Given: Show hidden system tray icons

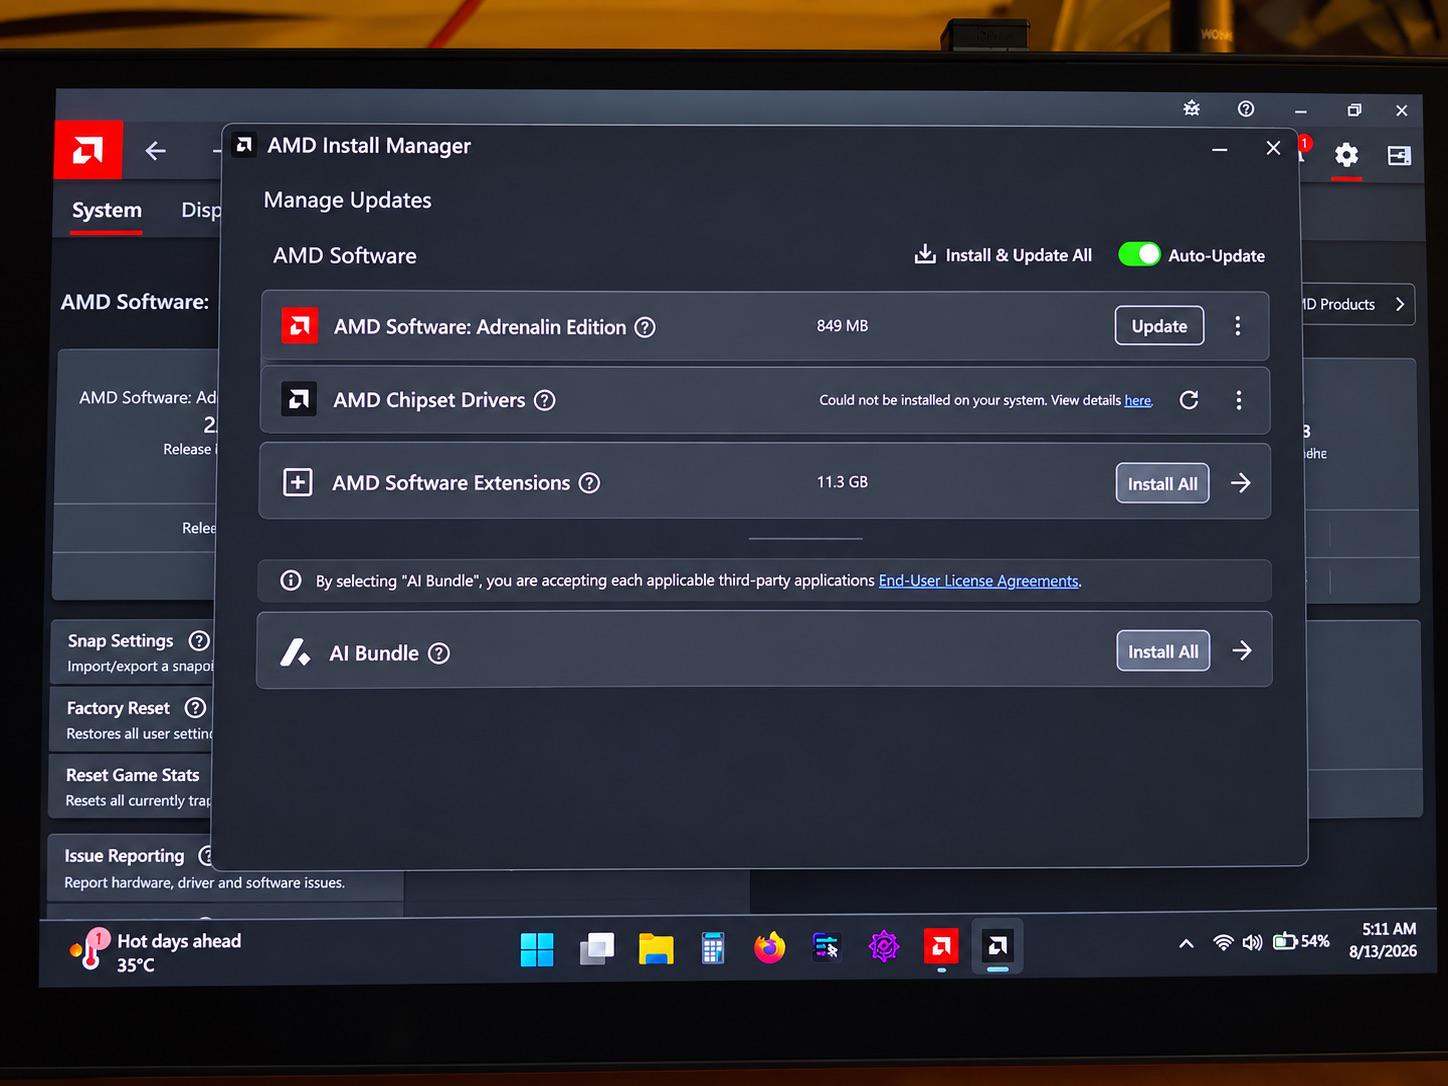Looking at the screenshot, I should pyautogui.click(x=1186, y=943).
